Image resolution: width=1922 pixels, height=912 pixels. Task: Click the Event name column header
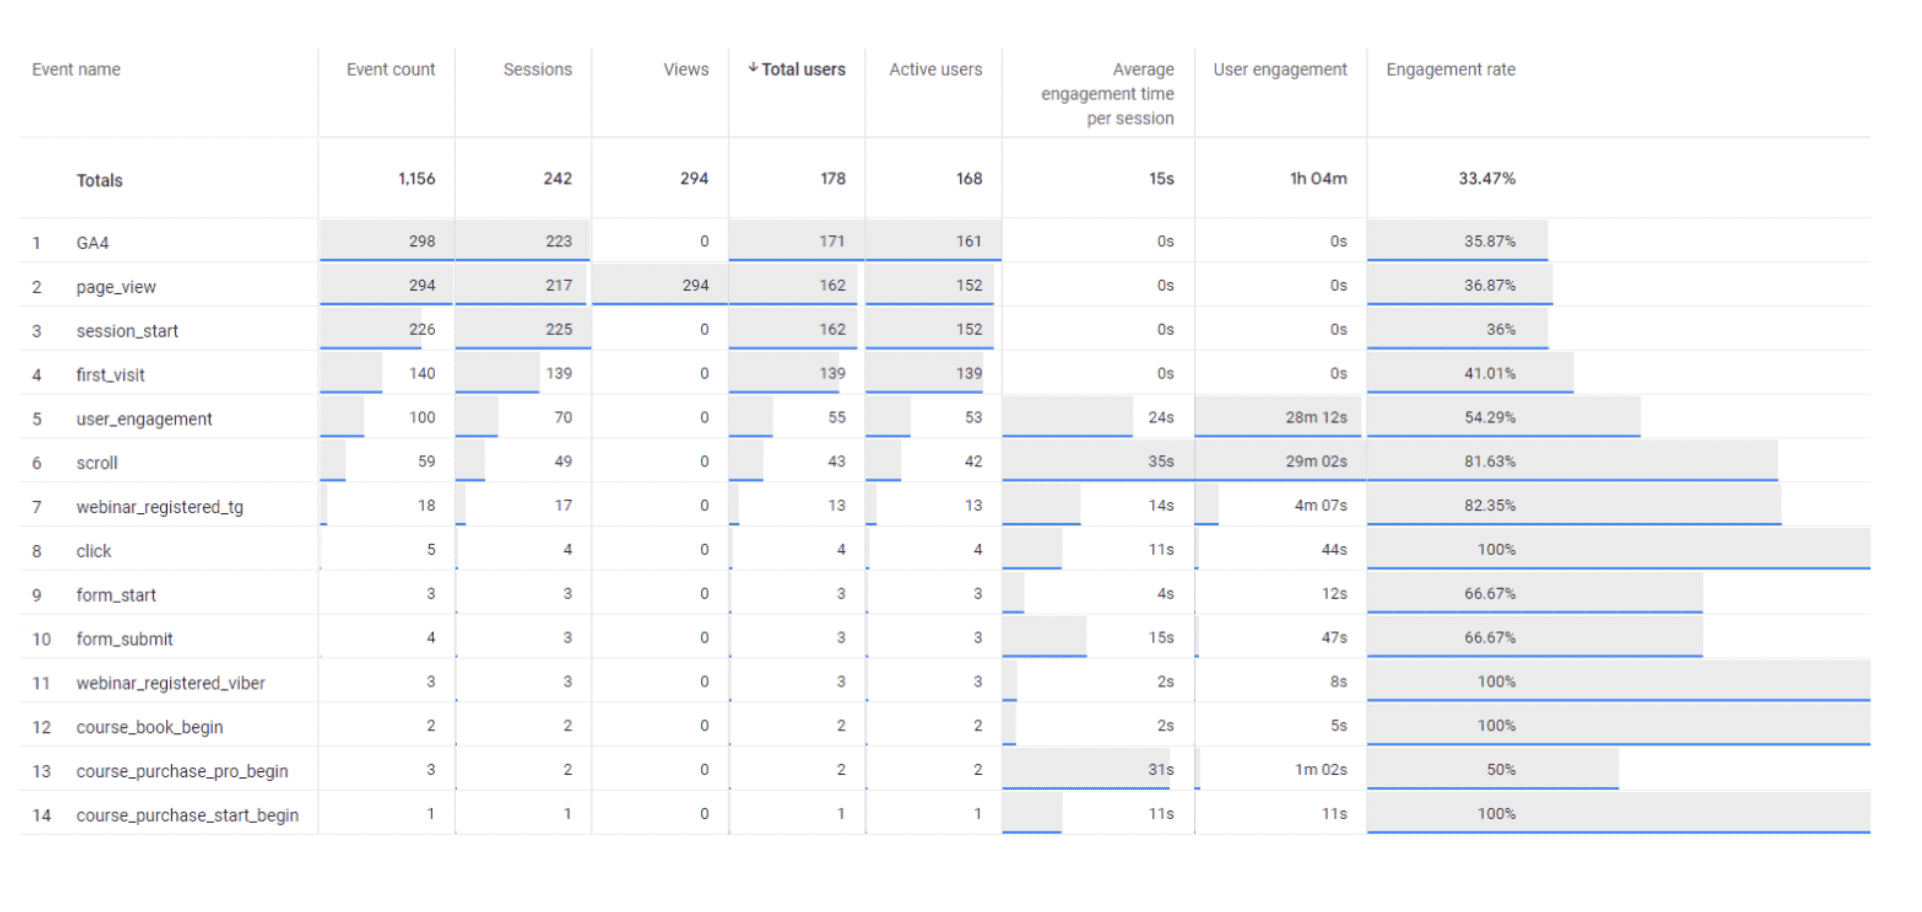(x=76, y=70)
